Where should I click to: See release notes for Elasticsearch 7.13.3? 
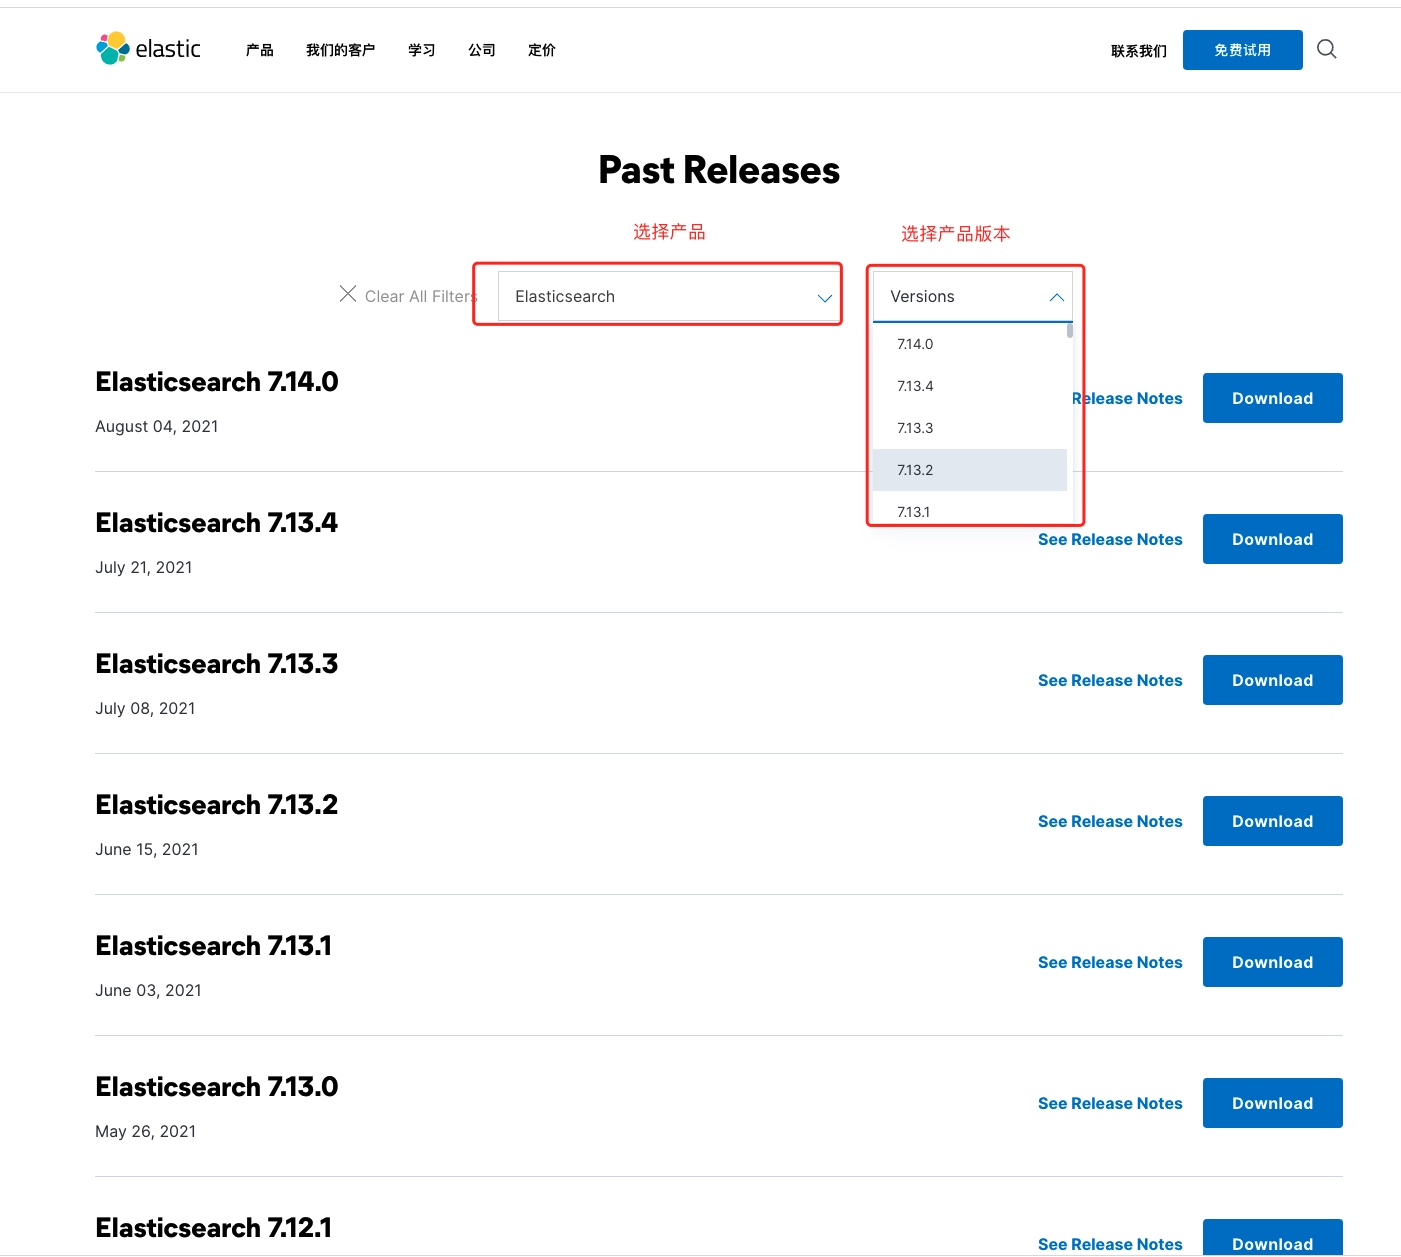point(1110,680)
